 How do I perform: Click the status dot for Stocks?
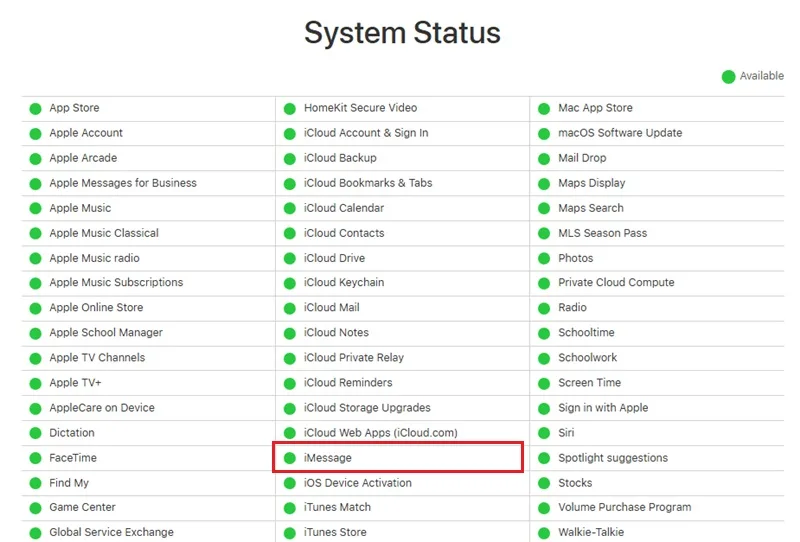(544, 483)
